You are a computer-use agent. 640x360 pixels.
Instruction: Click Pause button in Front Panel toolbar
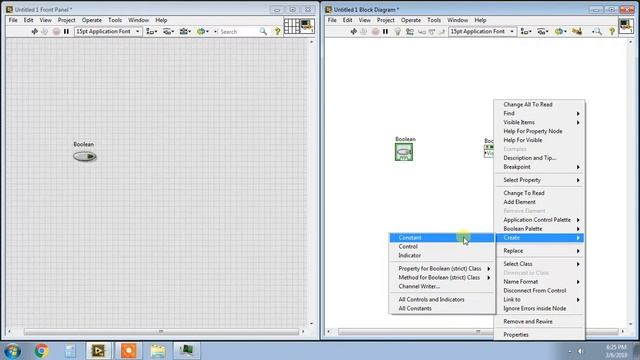pyautogui.click(x=66, y=31)
